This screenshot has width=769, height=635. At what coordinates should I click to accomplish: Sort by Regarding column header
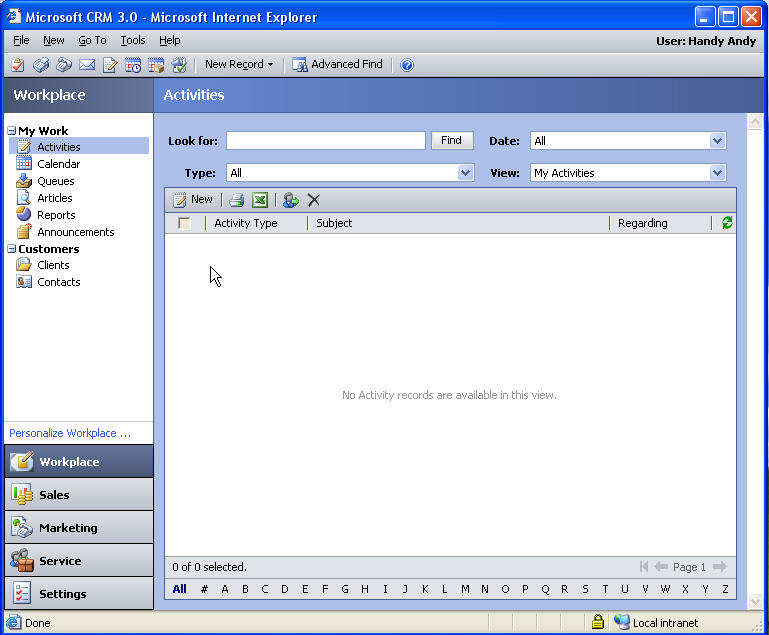click(x=642, y=223)
